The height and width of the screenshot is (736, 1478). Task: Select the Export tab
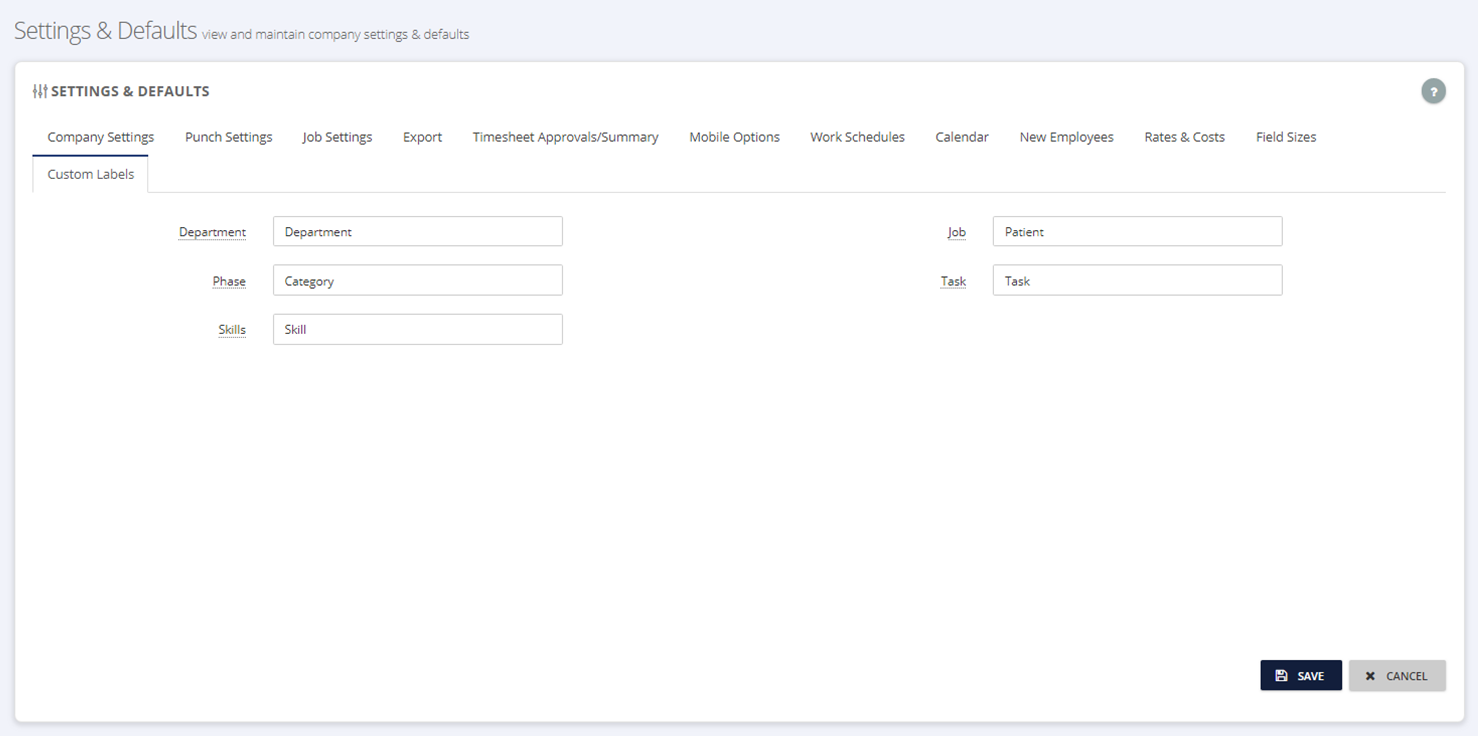pyautogui.click(x=422, y=137)
